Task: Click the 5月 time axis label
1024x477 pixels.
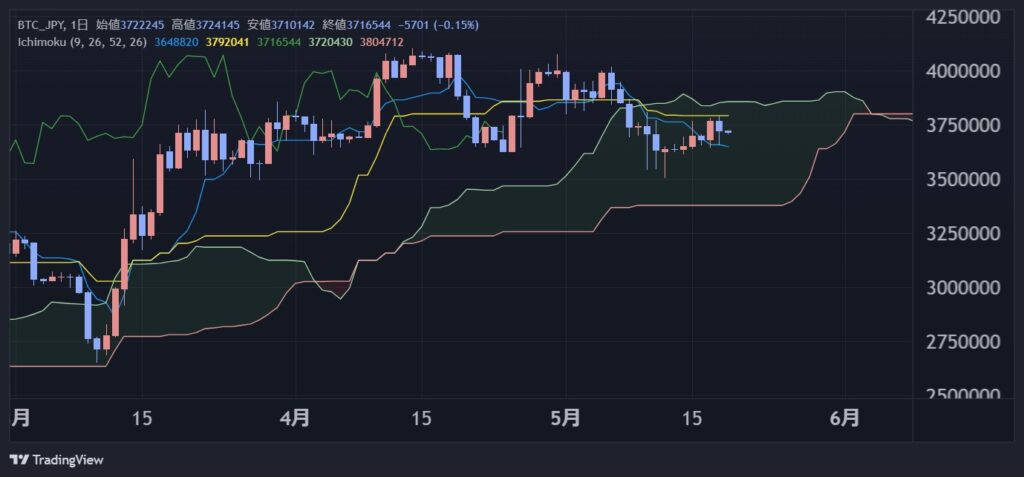Action: (x=566, y=418)
